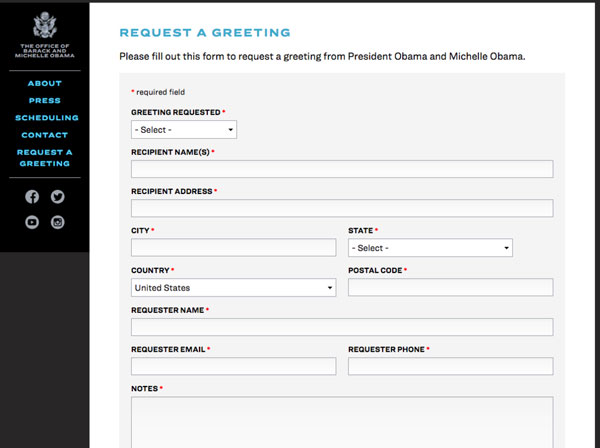Open the Country dropdown showing United States

233,288
